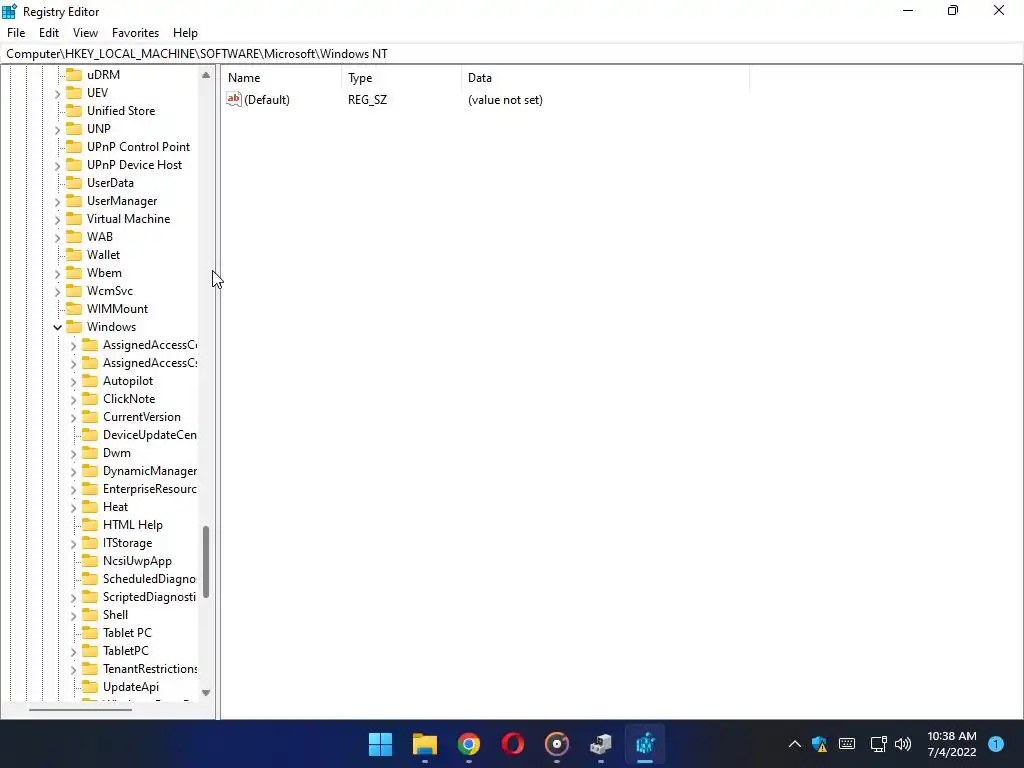Select the WIMMount folder icon
Viewport: 1024px width, 768px height.
point(74,308)
